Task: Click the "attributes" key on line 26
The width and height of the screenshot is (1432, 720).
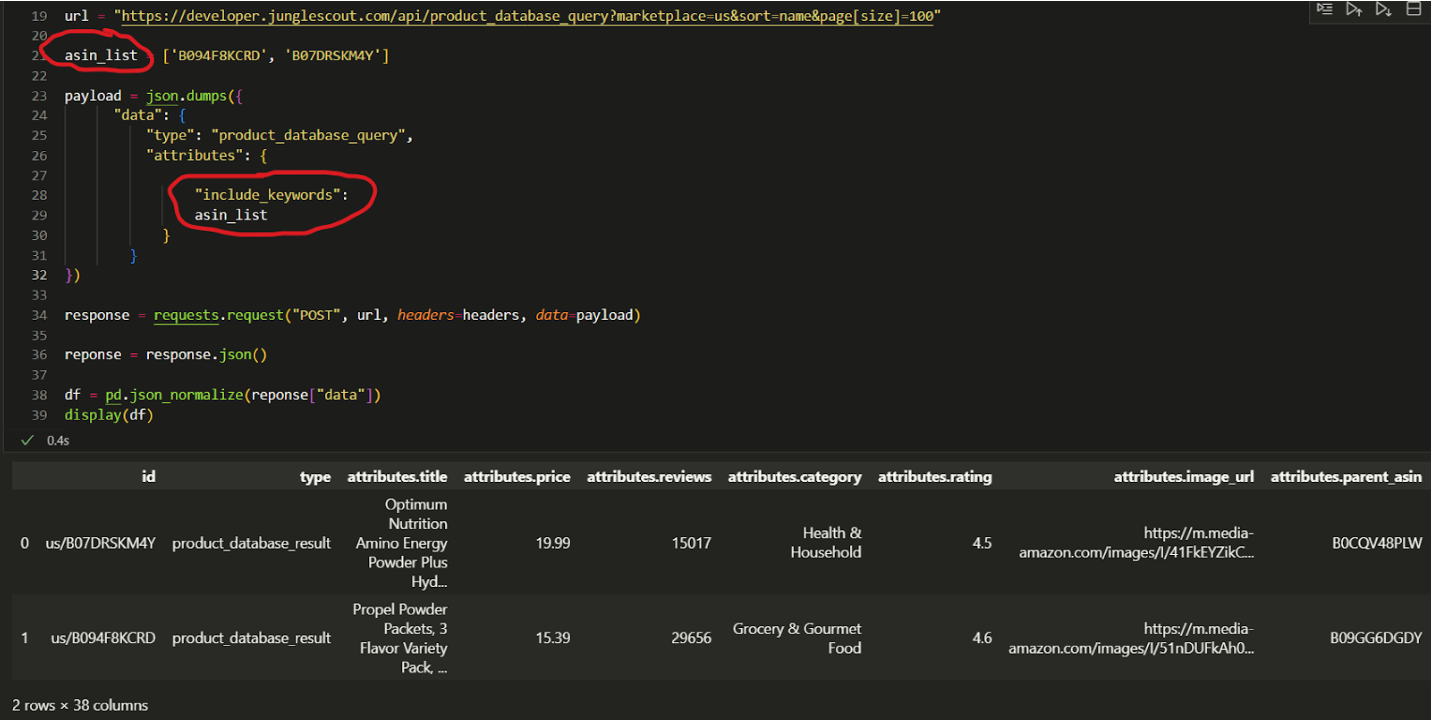Action: tap(194, 155)
